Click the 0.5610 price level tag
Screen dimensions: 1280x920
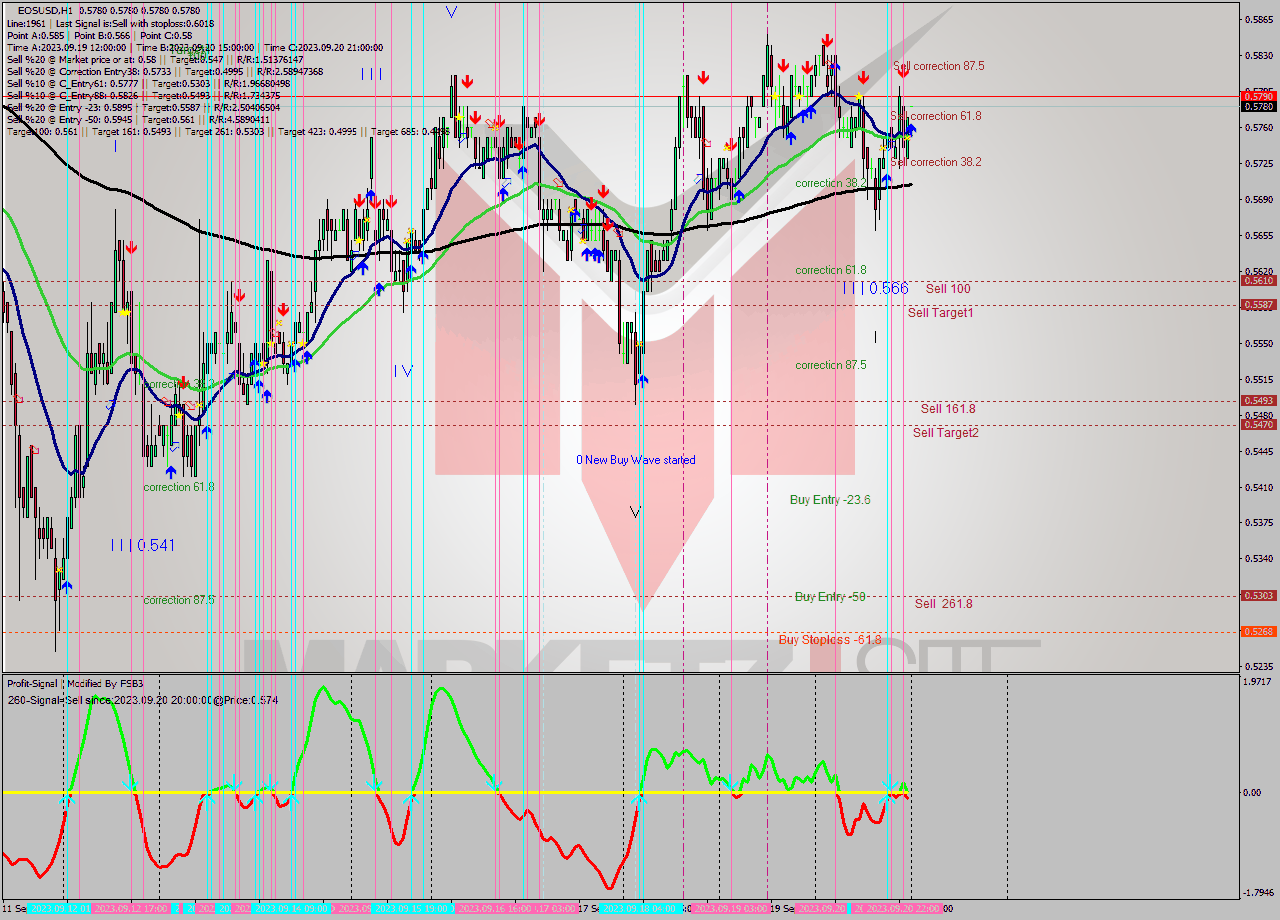click(1258, 281)
